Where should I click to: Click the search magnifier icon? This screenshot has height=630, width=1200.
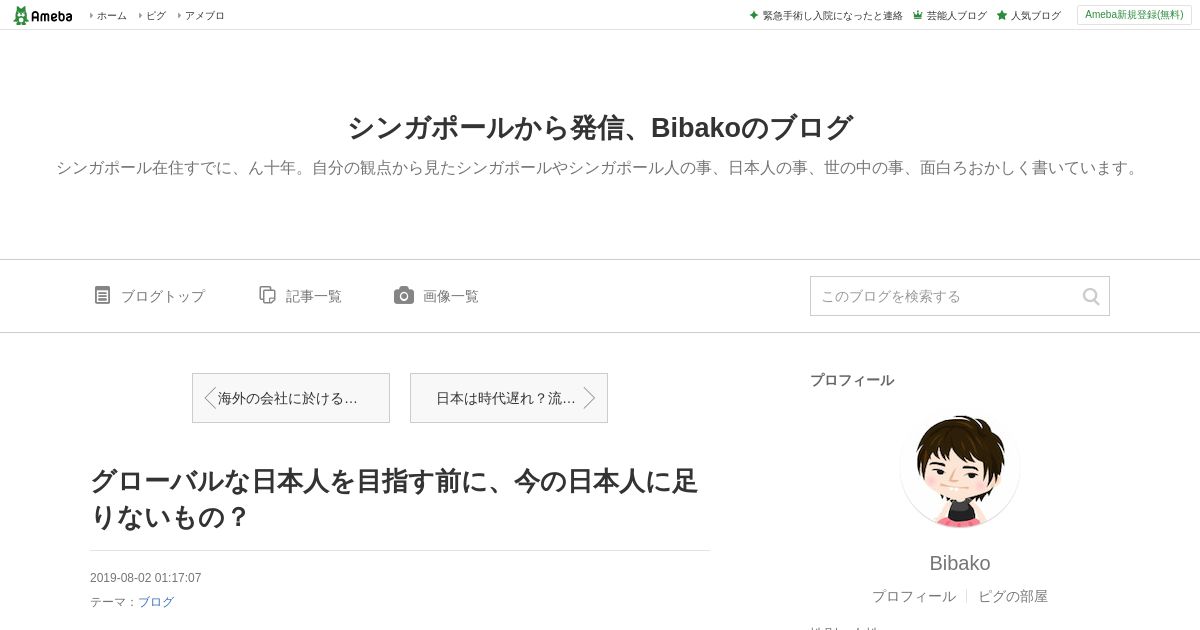pyautogui.click(x=1091, y=296)
